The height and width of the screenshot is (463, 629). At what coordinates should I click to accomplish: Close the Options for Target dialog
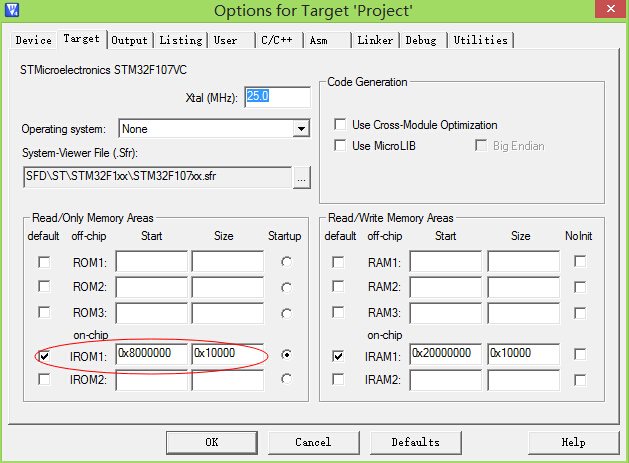tap(611, 9)
